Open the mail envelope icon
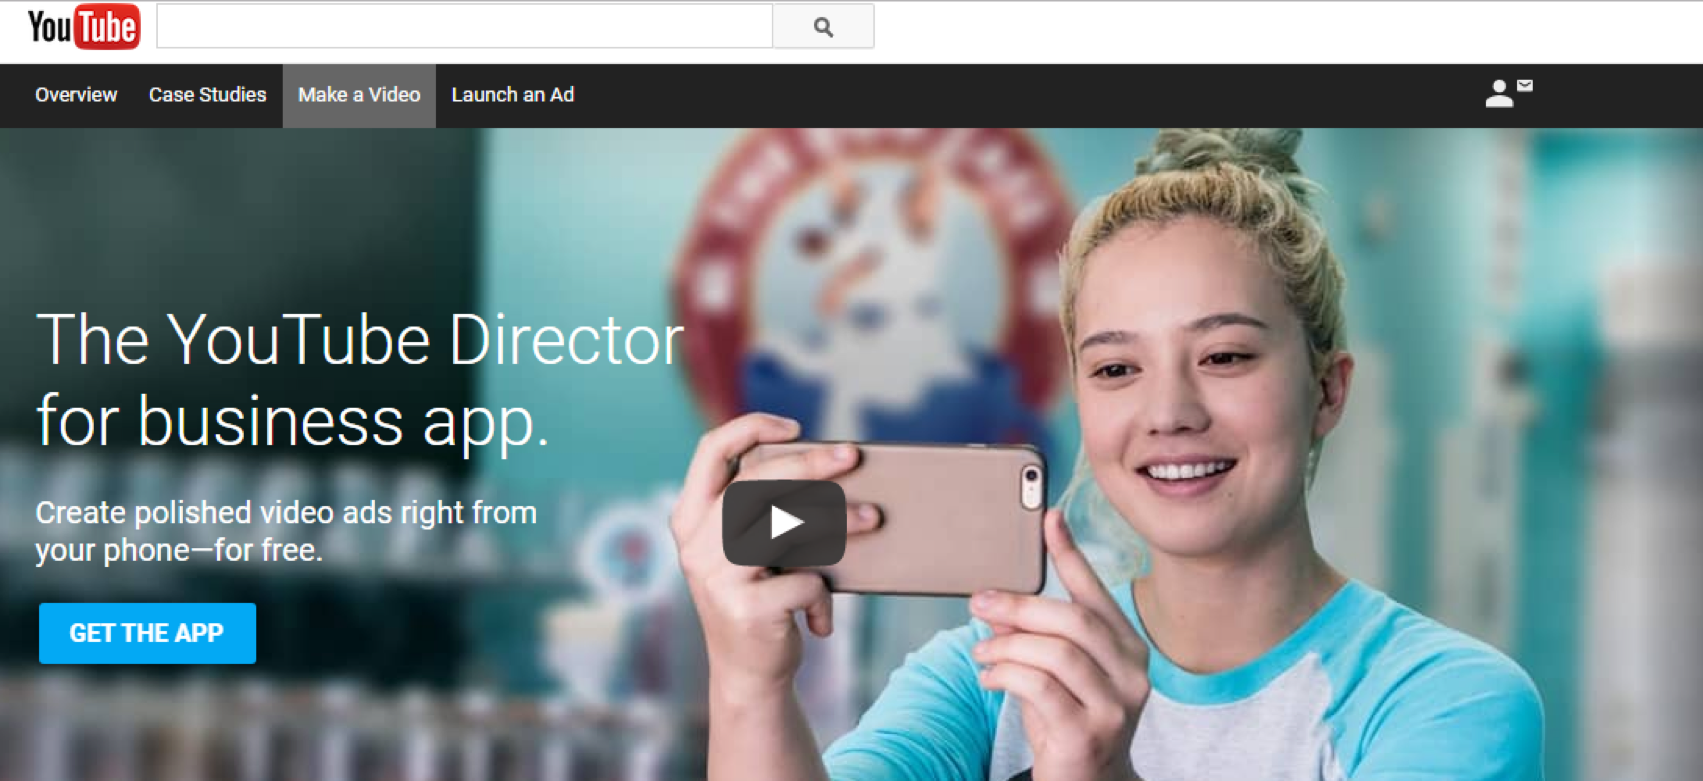The width and height of the screenshot is (1703, 781). (1525, 86)
